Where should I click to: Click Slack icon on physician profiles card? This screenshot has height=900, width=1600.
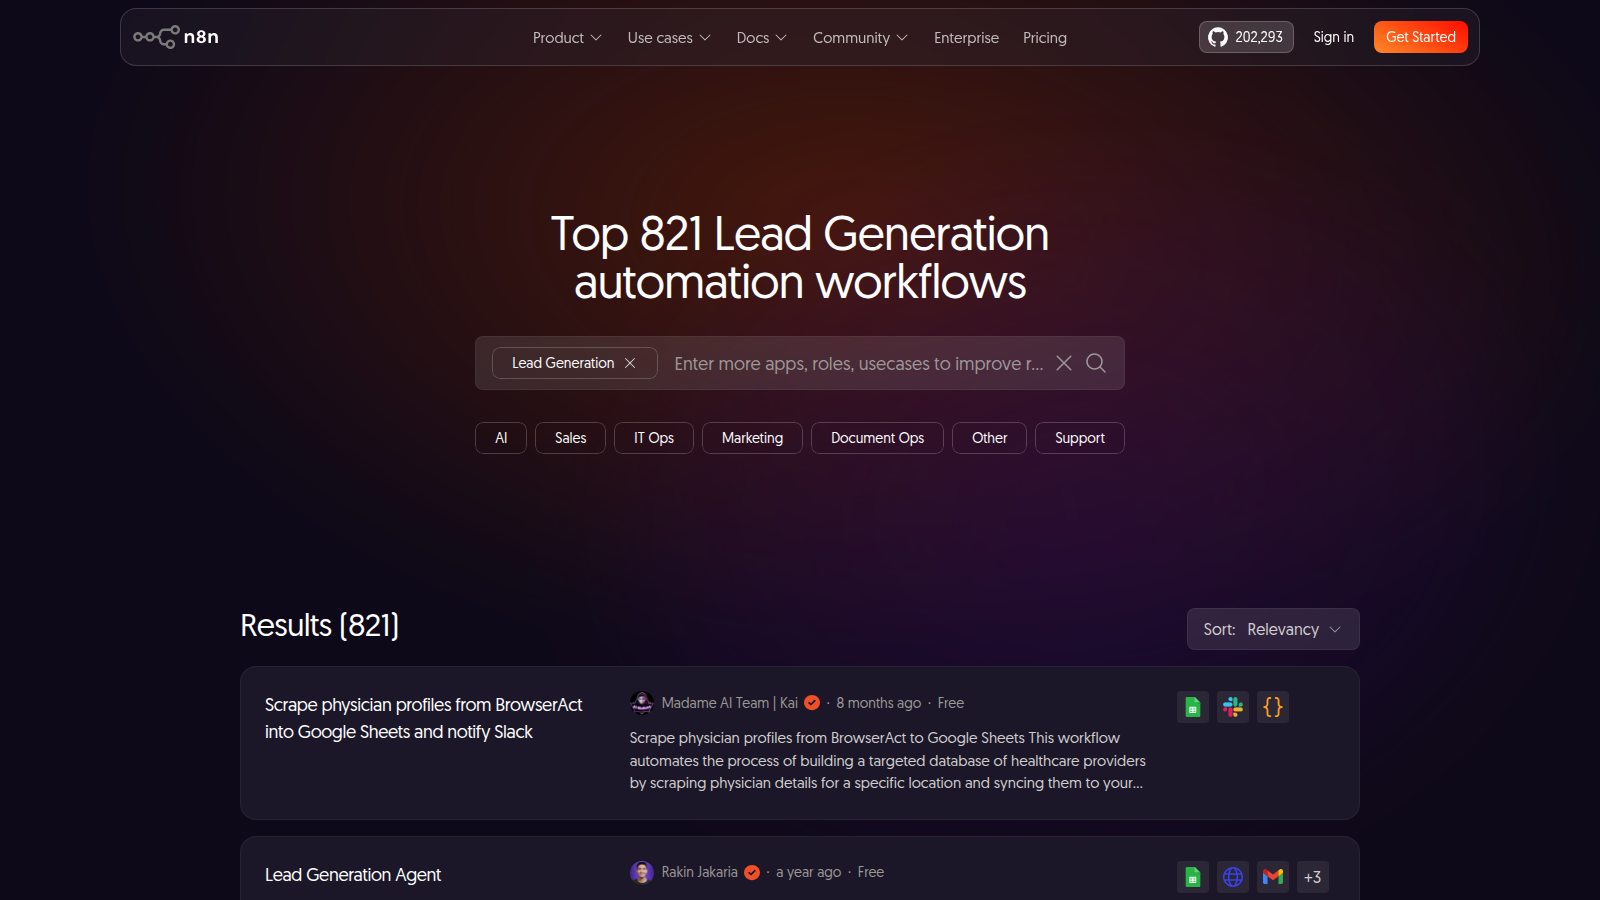point(1233,707)
